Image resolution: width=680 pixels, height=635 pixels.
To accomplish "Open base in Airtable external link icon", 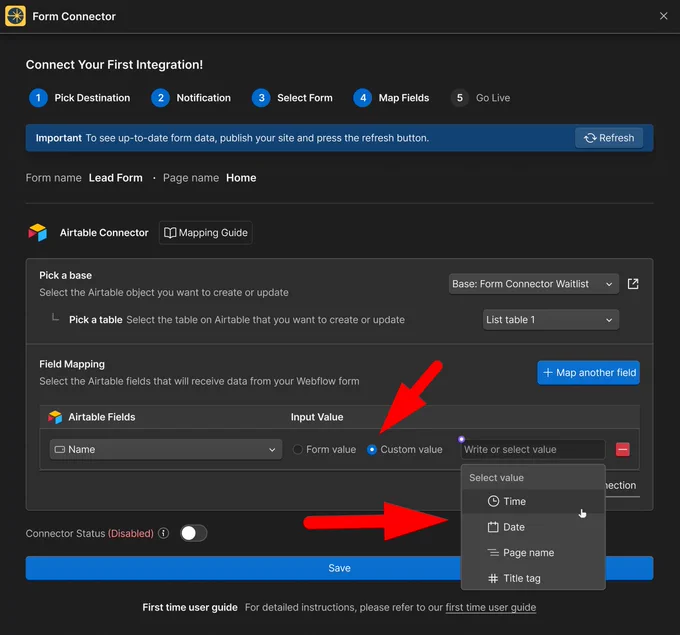I will click(x=633, y=284).
